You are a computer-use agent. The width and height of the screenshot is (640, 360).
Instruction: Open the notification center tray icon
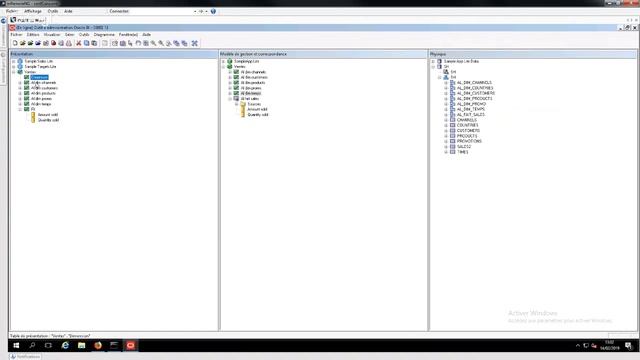[x=629, y=346]
